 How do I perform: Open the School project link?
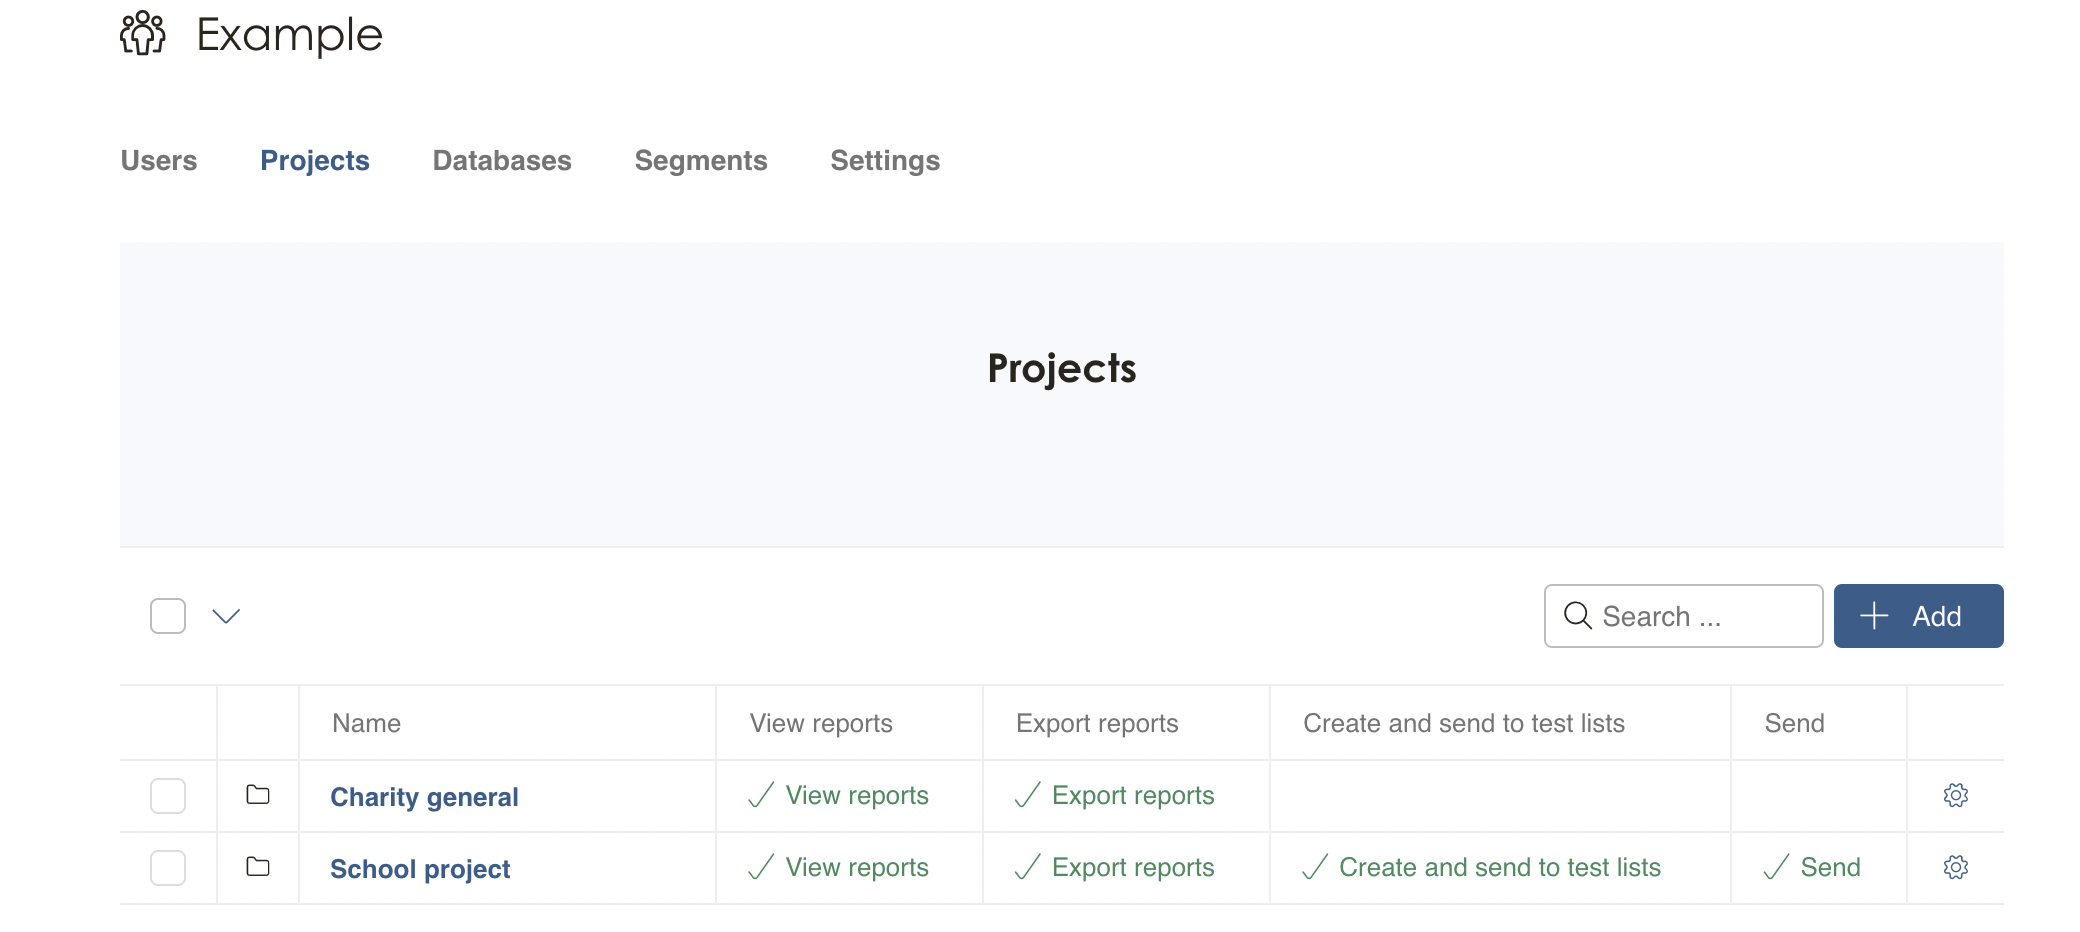(420, 869)
